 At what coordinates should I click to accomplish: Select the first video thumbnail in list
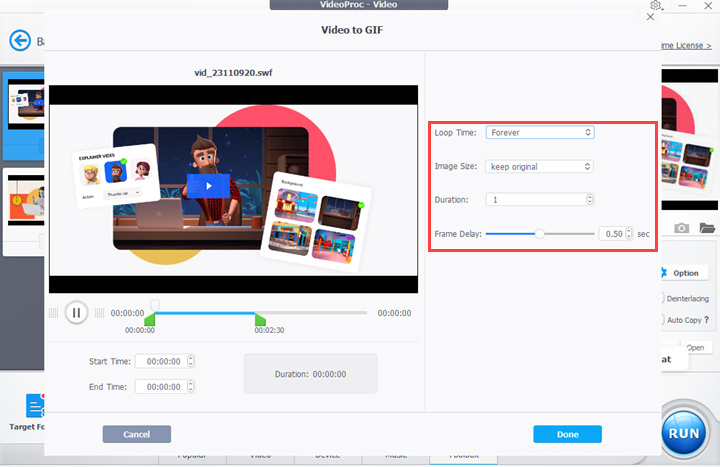(x=26, y=105)
